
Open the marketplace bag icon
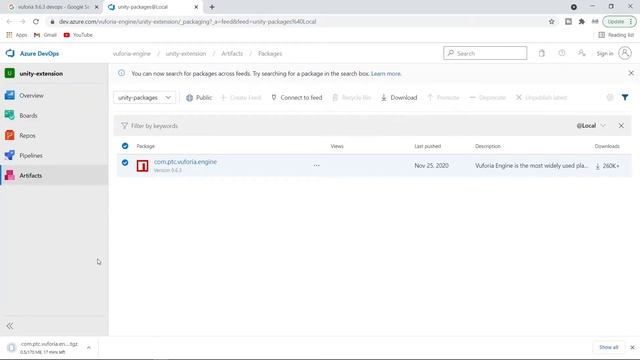click(542, 53)
